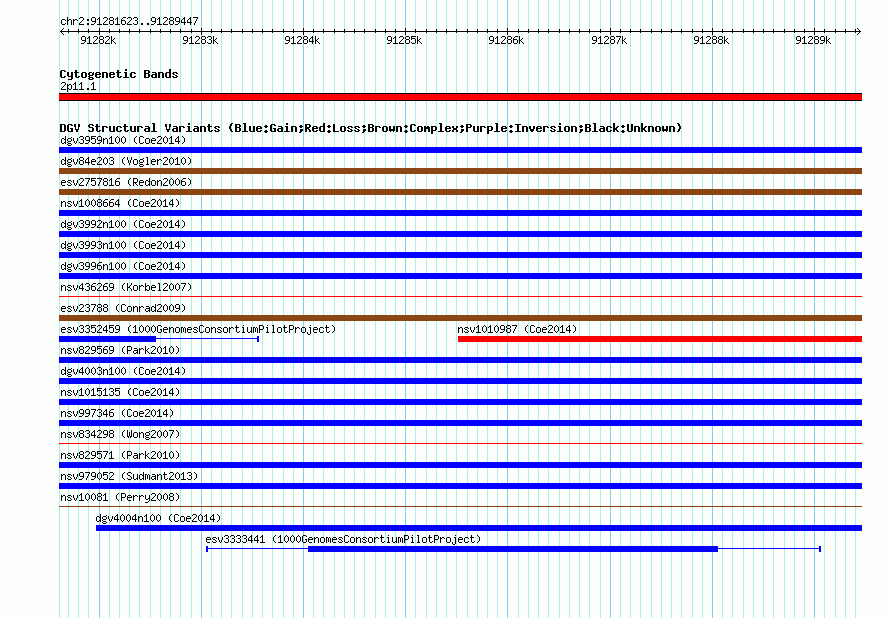This screenshot has height=618, width=890.
Task: Select the 2p11.1 band label
Action: tap(78, 86)
